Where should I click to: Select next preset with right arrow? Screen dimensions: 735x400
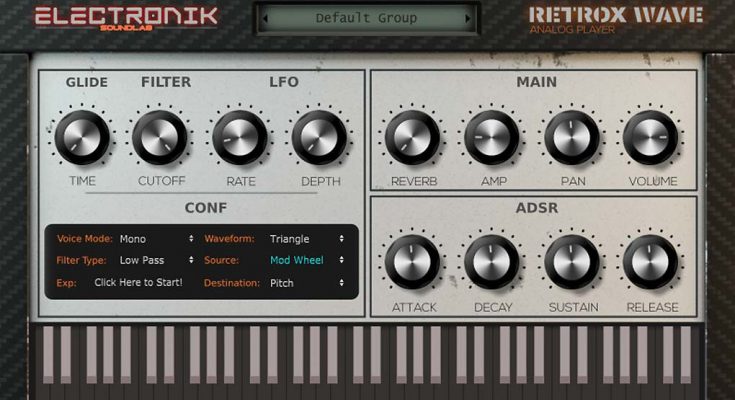[x=467, y=18]
